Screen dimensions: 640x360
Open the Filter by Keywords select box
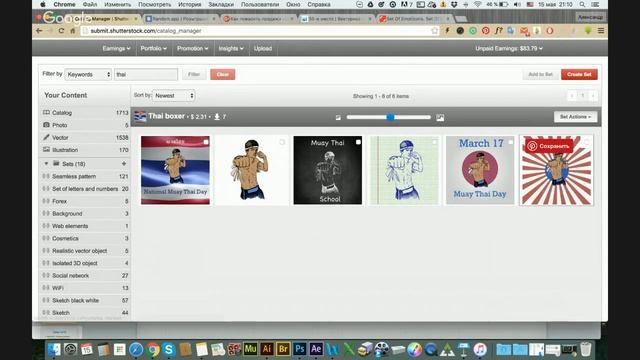(88, 74)
